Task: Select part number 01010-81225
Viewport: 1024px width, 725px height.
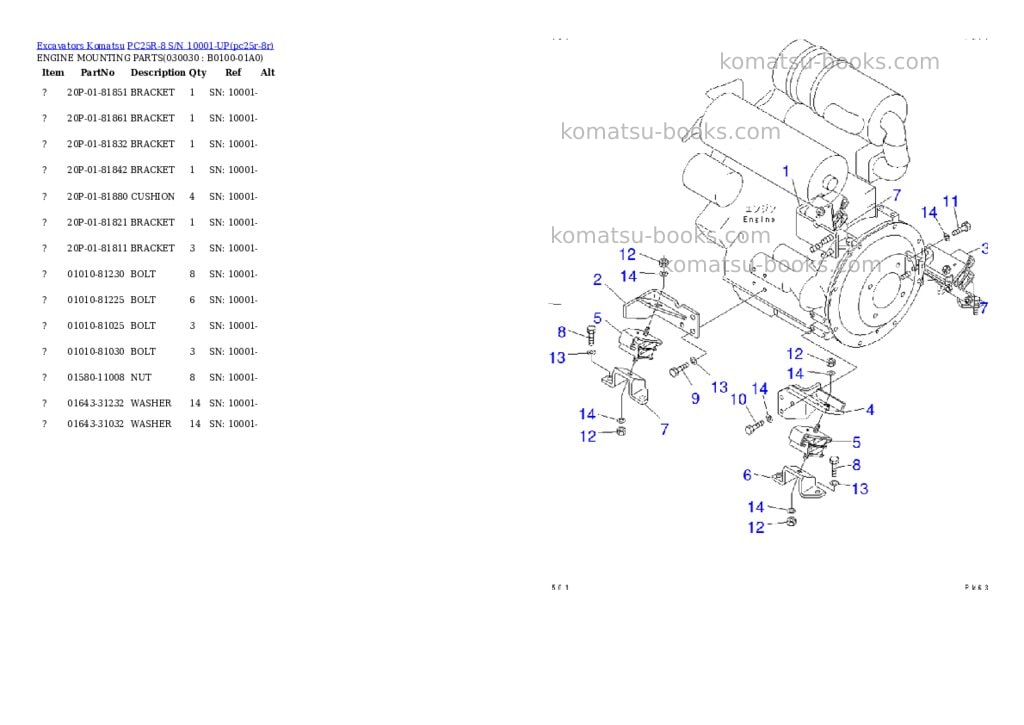Action: coord(96,300)
